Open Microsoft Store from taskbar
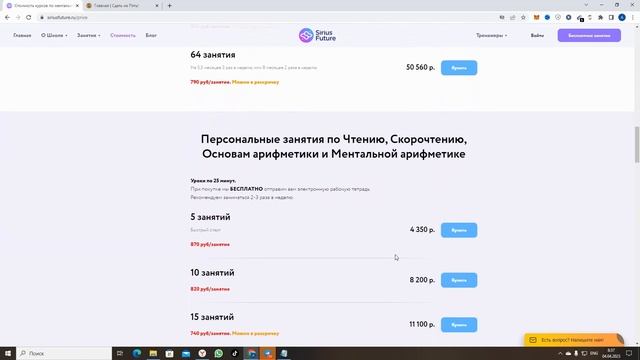This screenshot has width=640, height=360. 169,353
